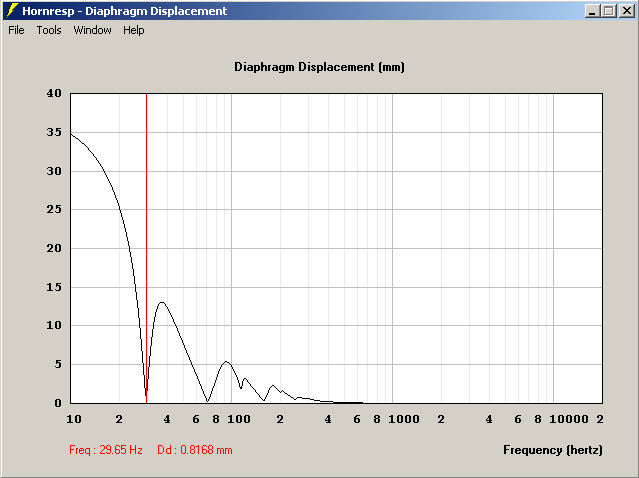This screenshot has height=478, width=639.
Task: Click the 25 label on the displacement axis
Action: [x=54, y=209]
